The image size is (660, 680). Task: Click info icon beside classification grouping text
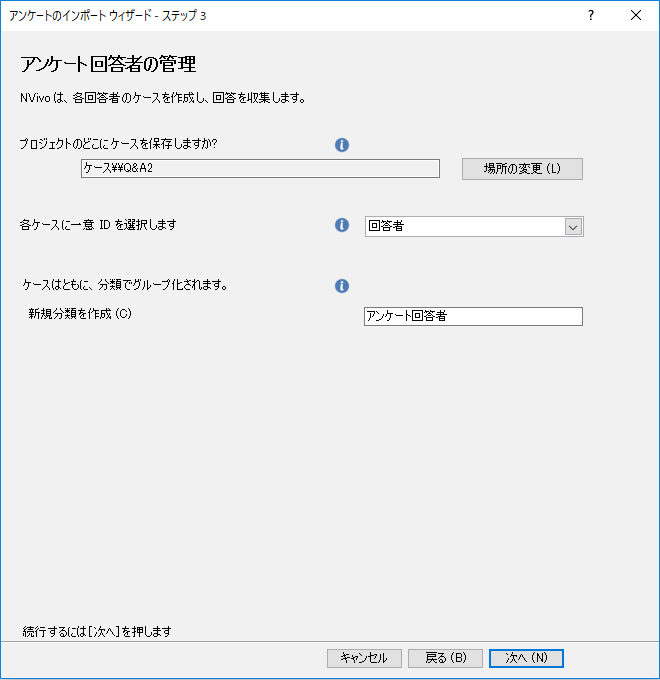(342, 286)
